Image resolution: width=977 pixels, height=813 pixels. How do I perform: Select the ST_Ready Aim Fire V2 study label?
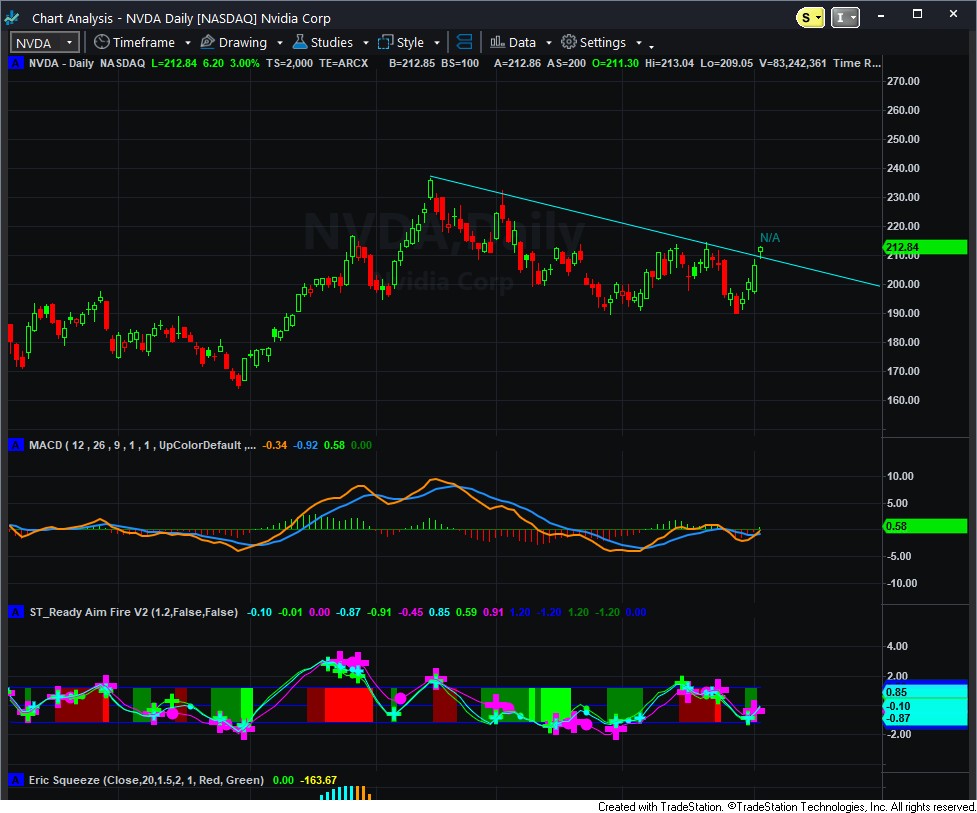tap(133, 612)
